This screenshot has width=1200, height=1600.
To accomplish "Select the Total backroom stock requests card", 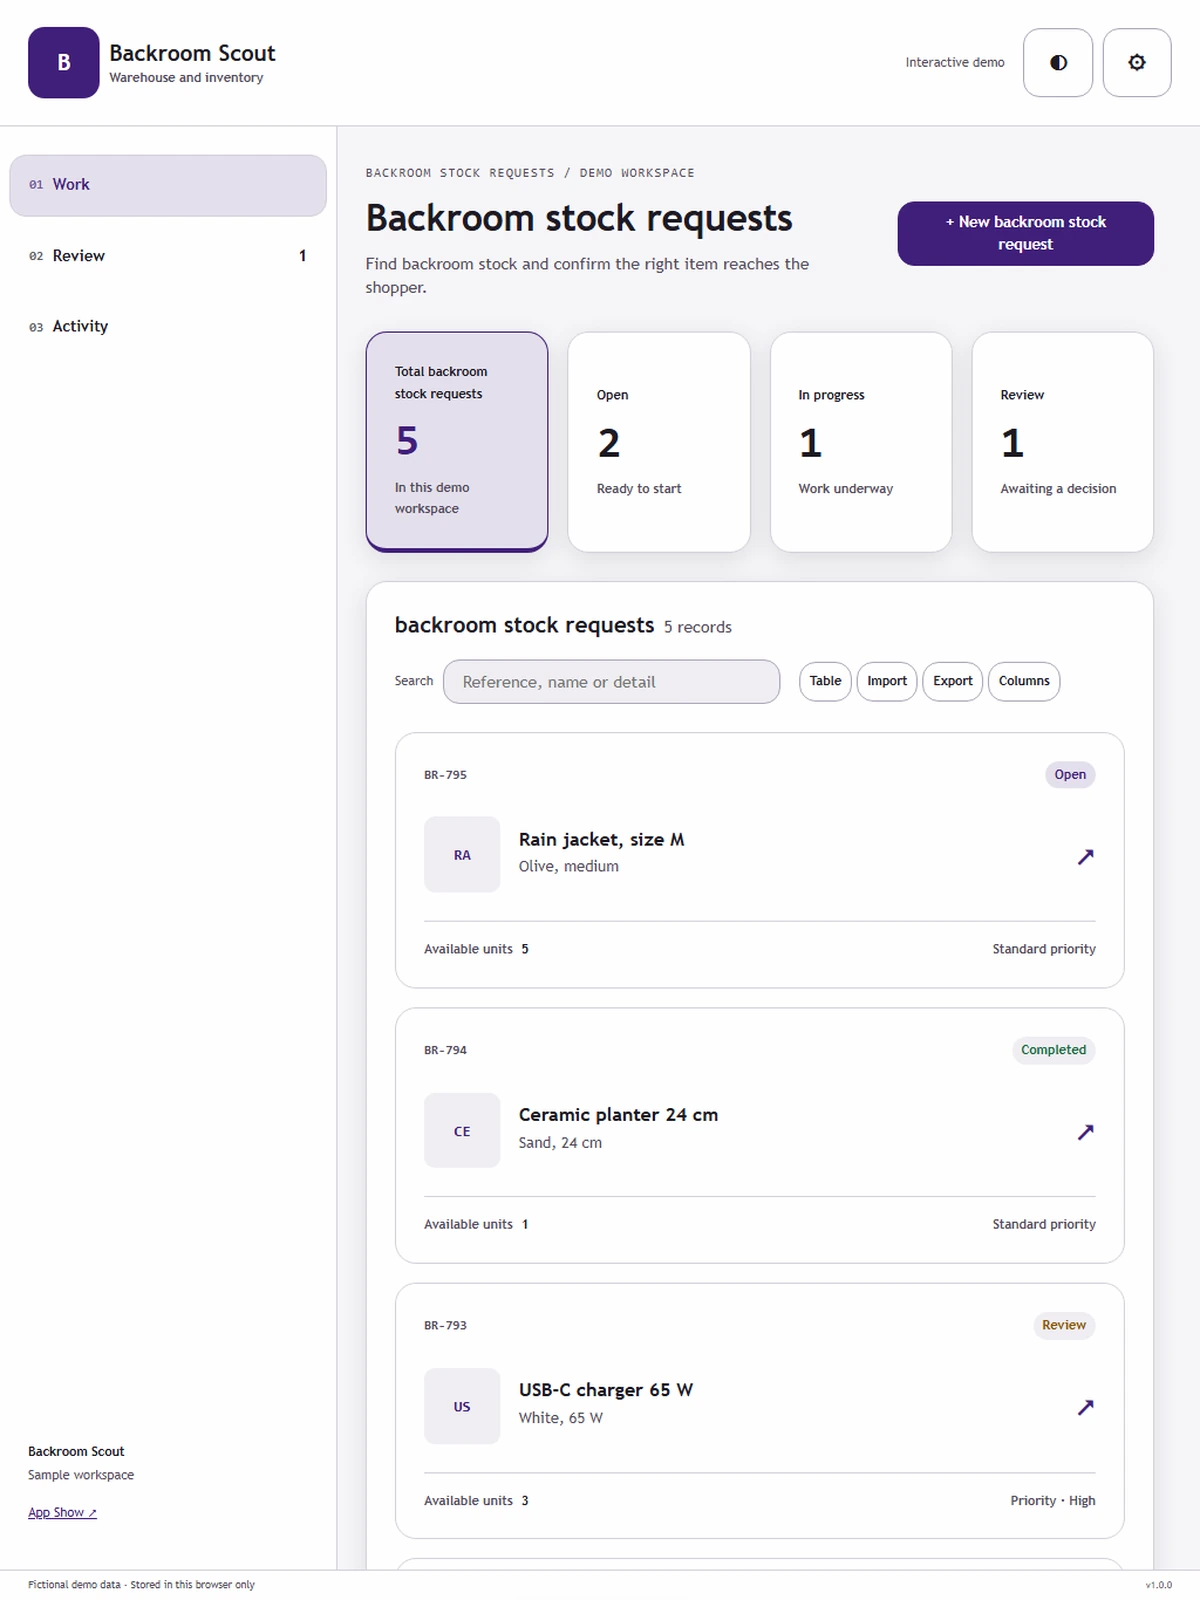I will click(x=457, y=441).
